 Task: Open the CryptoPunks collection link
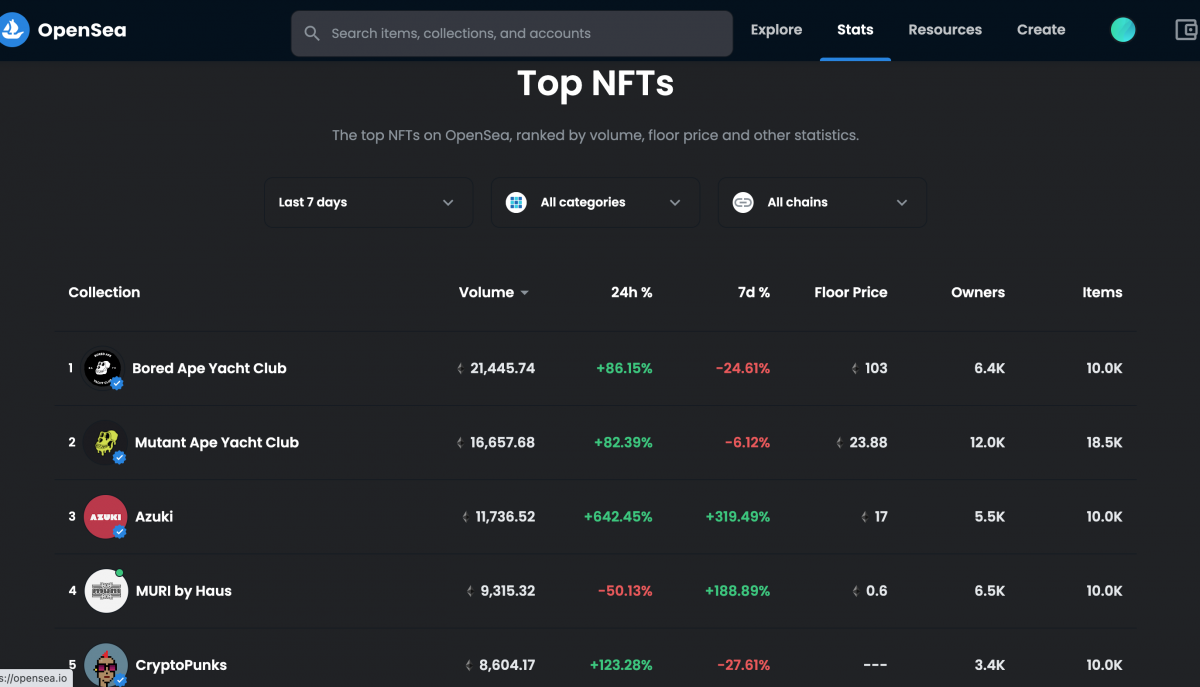[x=181, y=665]
